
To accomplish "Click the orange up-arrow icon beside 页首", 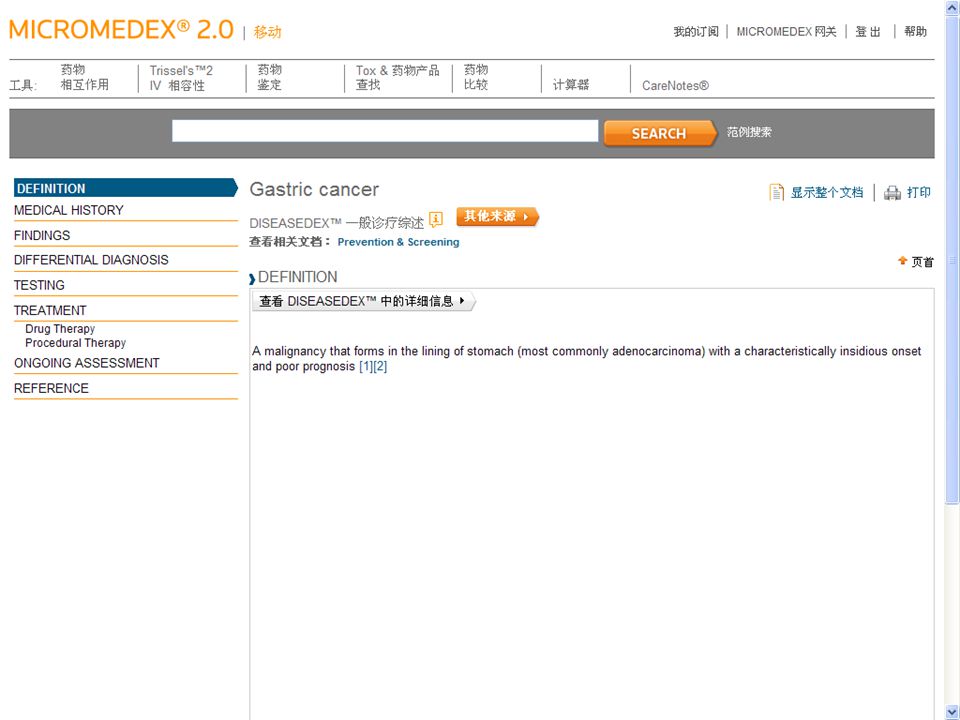I will click(x=902, y=261).
